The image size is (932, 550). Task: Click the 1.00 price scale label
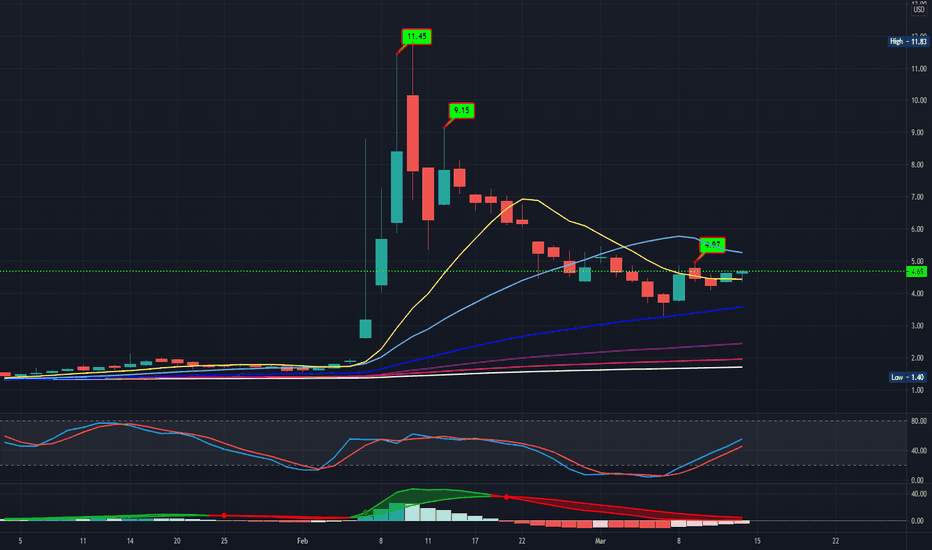[918, 390]
